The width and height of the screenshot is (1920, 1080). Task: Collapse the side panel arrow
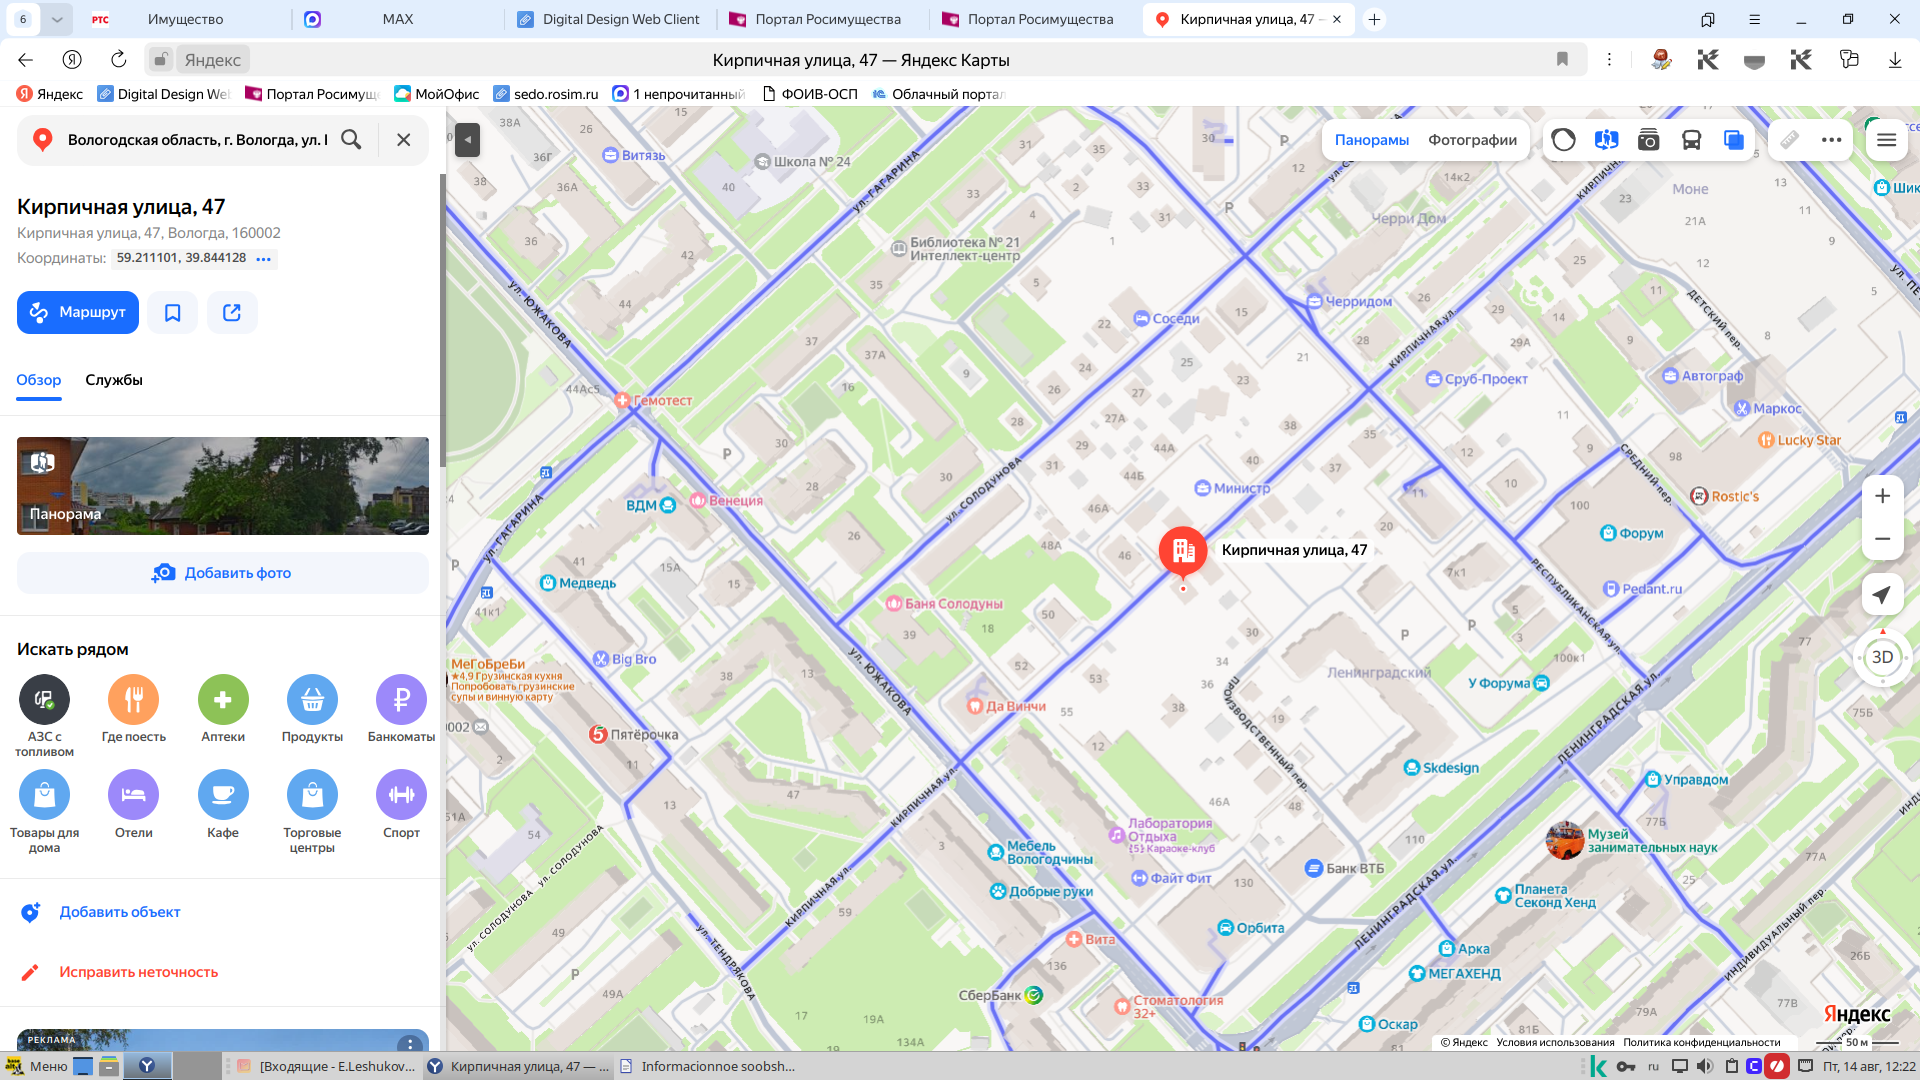467,140
